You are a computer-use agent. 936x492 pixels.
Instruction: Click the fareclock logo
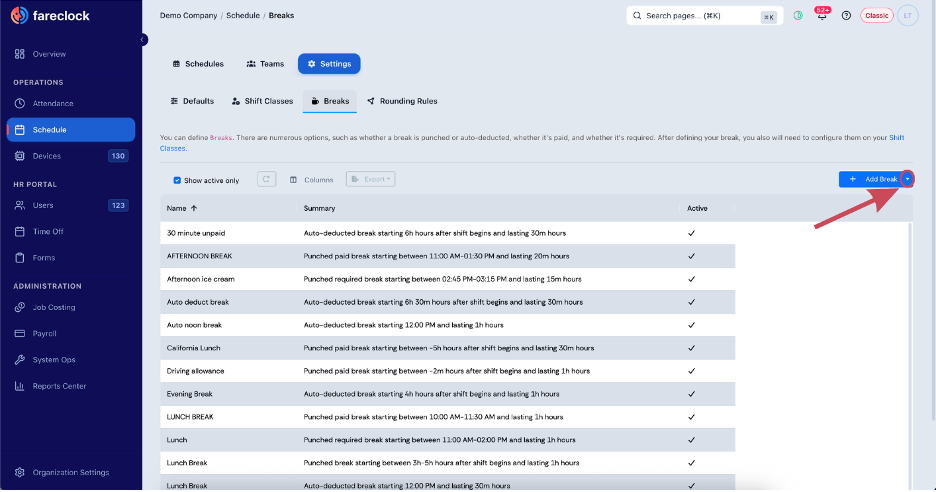coord(50,16)
